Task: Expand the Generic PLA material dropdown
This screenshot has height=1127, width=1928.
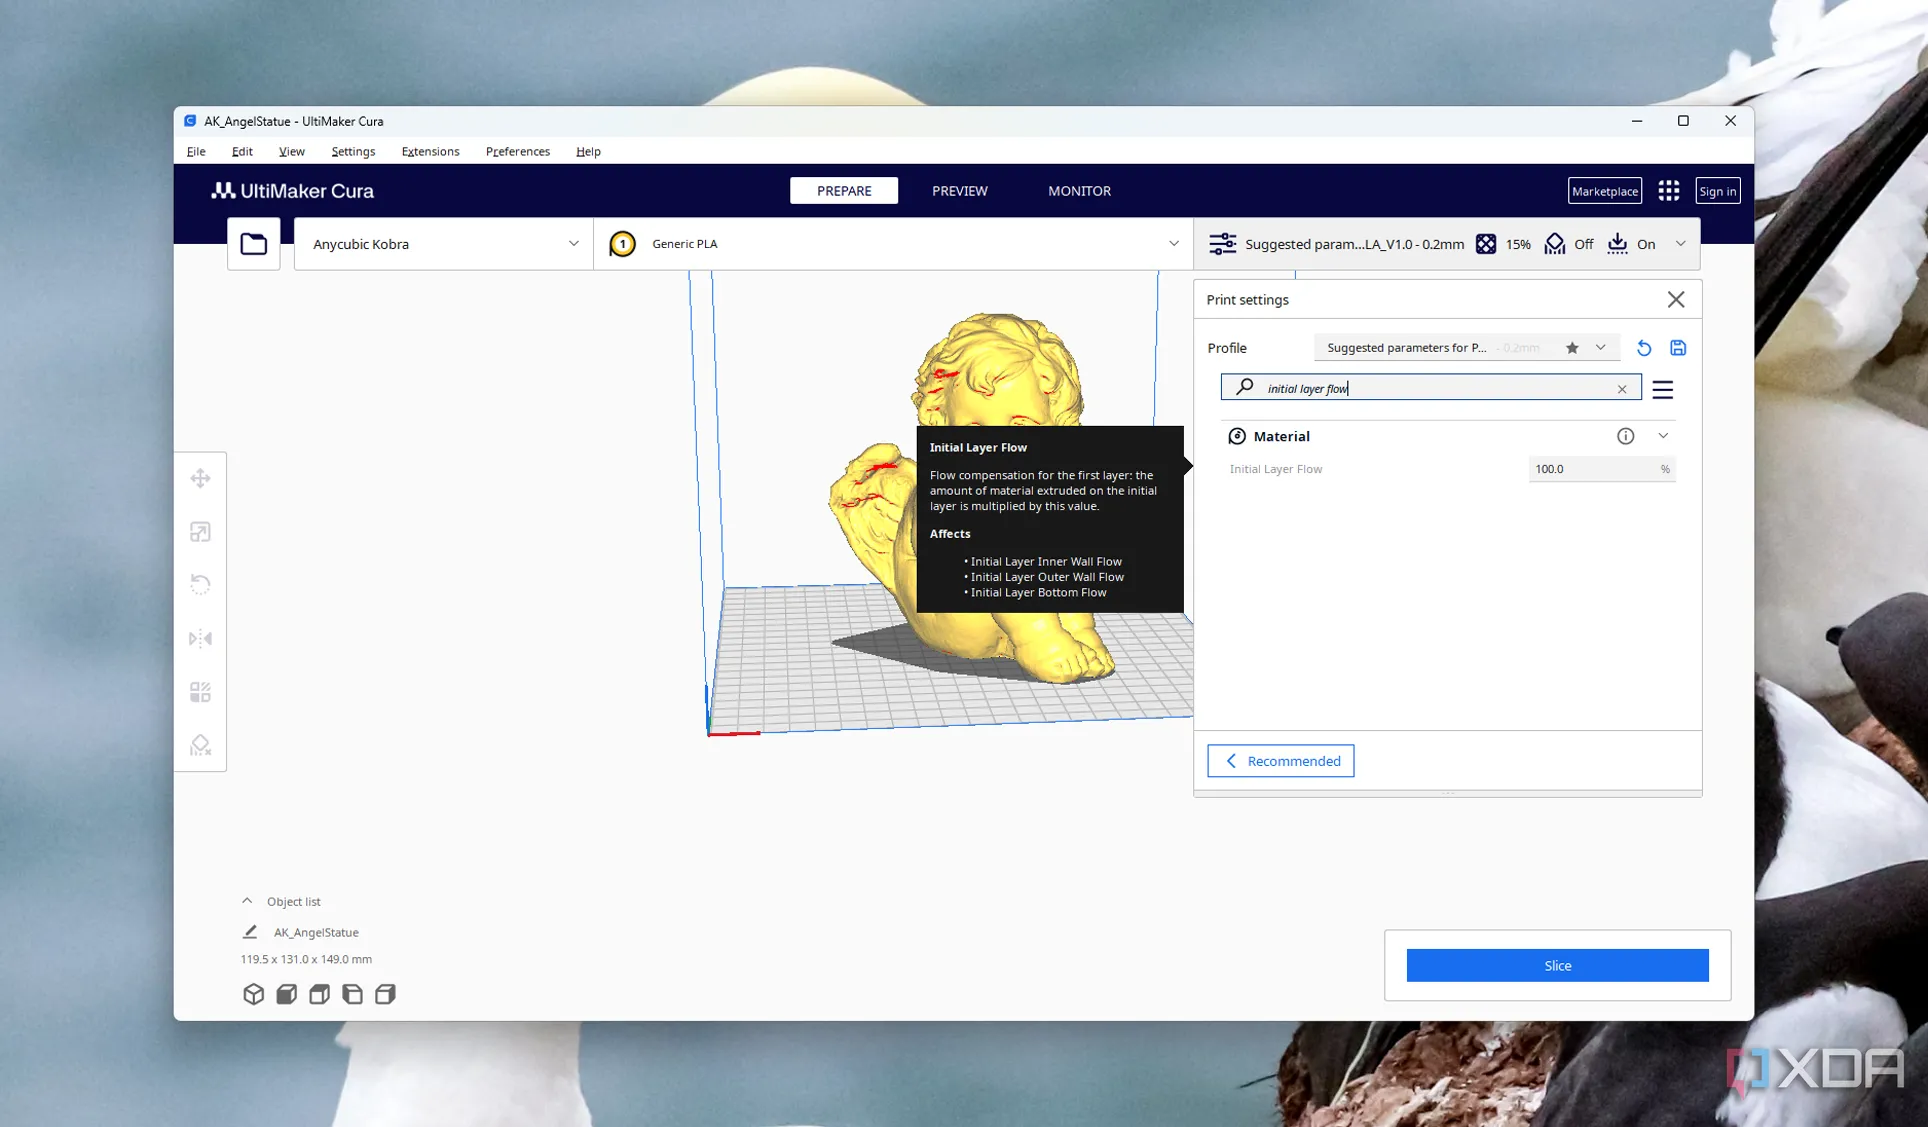Action: [x=1173, y=244]
